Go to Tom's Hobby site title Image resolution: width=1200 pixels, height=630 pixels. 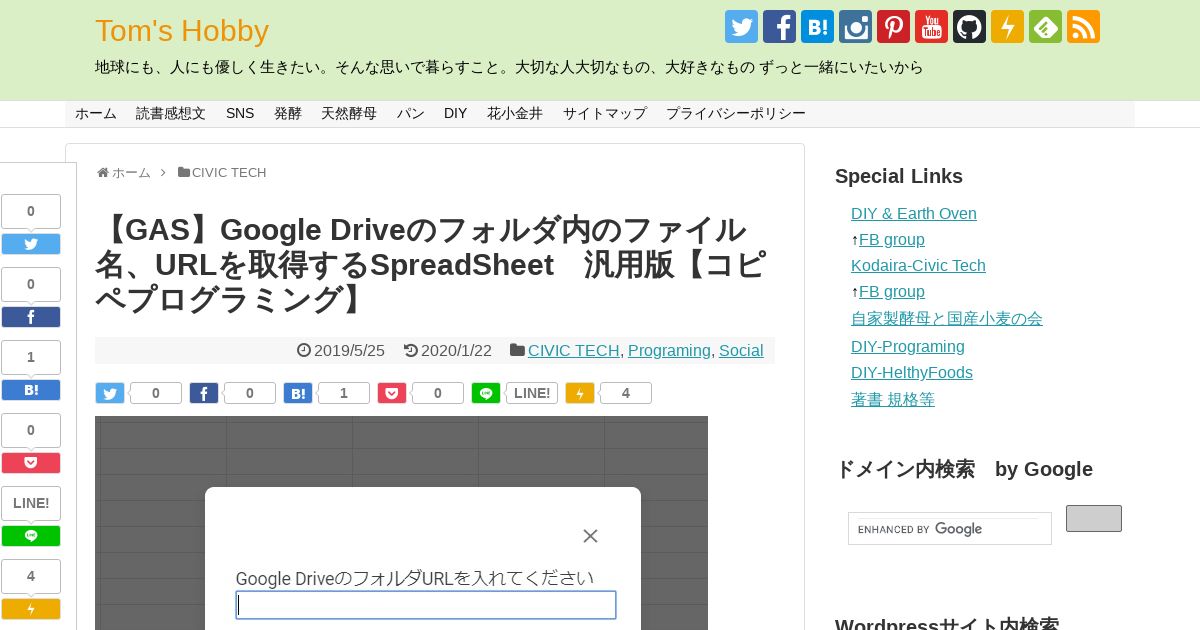tap(182, 31)
